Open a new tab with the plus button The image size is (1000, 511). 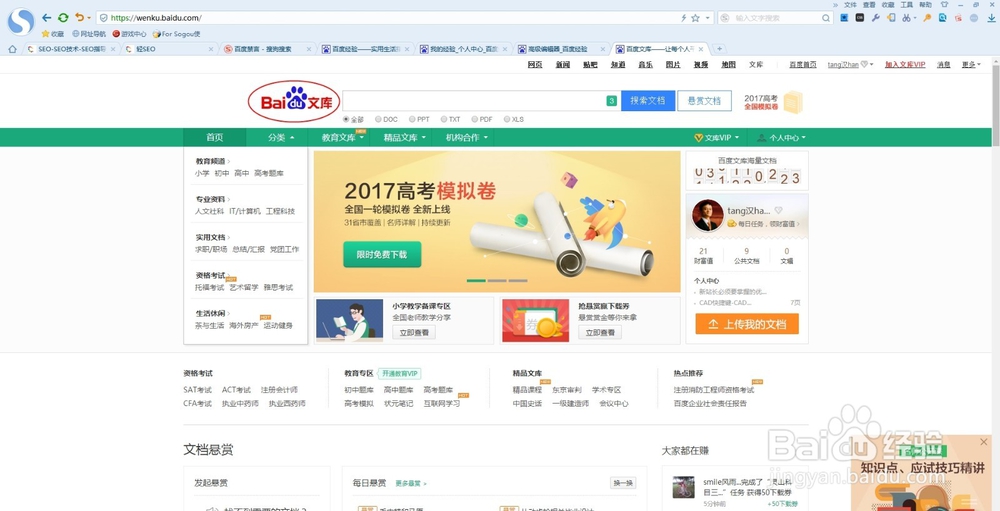tap(719, 49)
